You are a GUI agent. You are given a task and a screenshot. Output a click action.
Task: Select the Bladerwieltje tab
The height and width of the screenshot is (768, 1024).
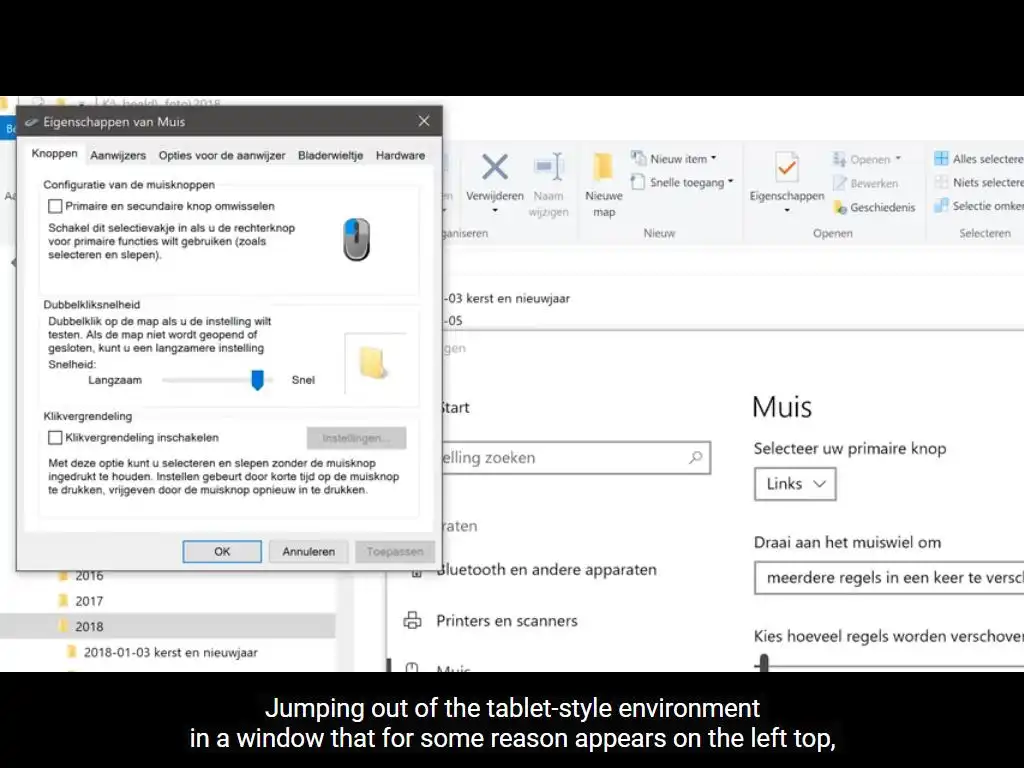click(x=330, y=155)
